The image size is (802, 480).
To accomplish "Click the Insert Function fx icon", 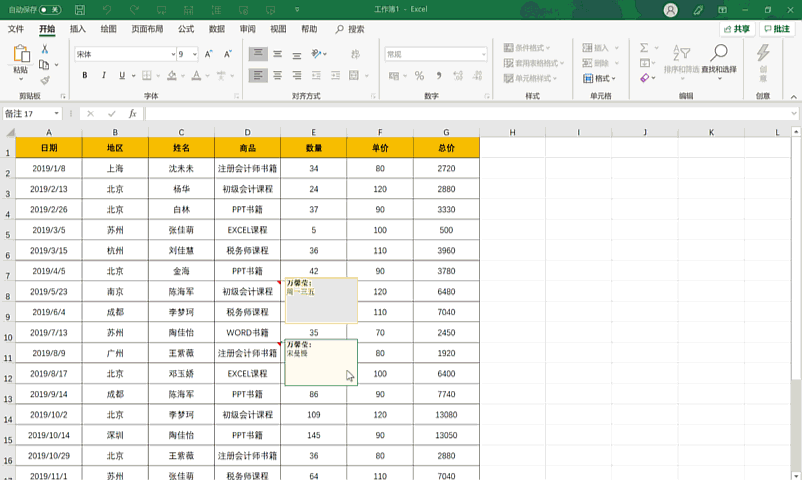I will click(132, 114).
